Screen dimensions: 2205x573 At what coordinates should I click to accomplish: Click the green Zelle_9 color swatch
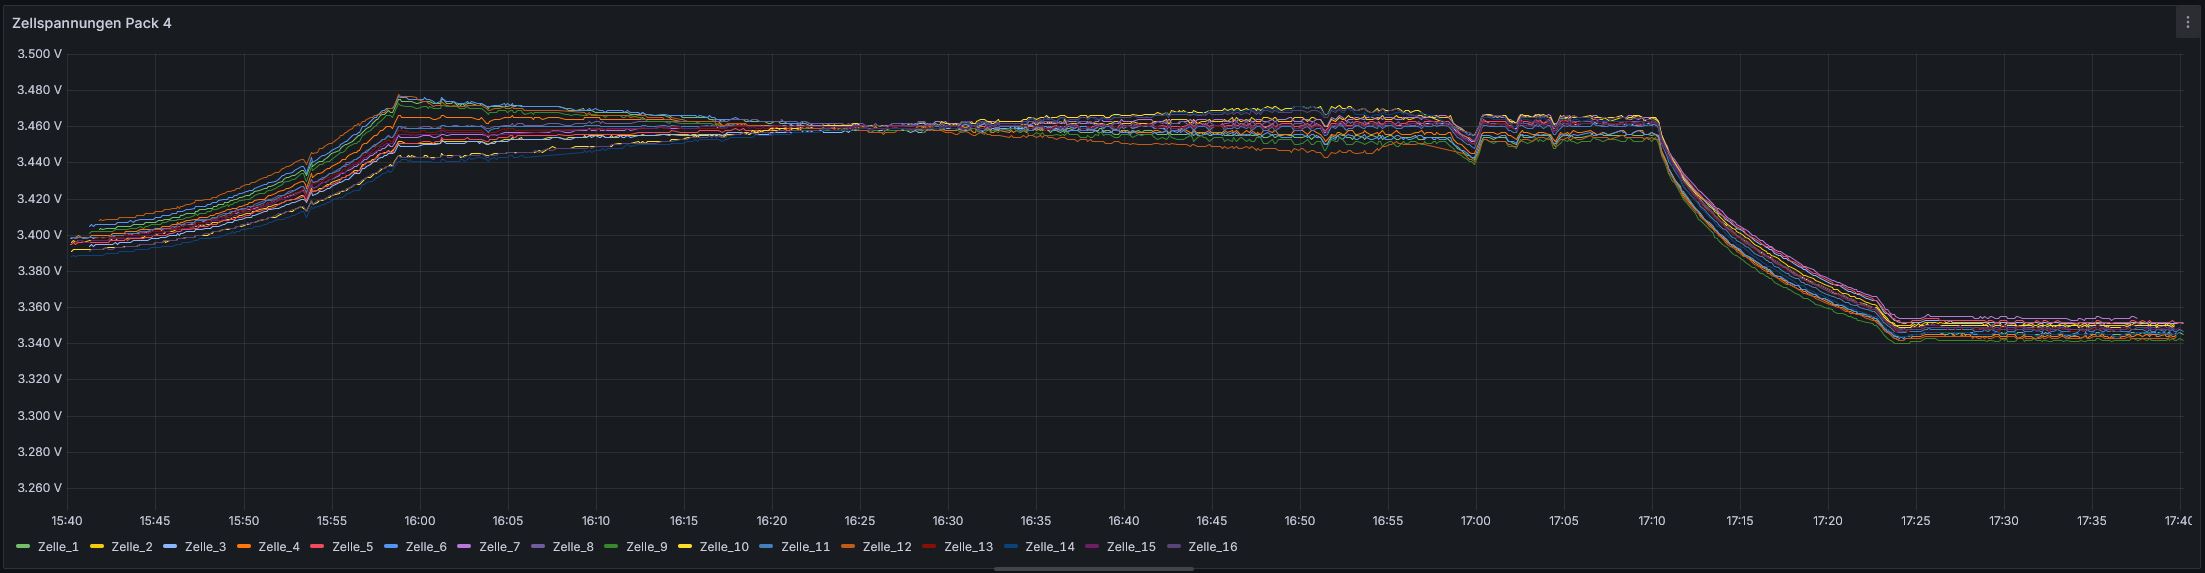click(x=611, y=547)
